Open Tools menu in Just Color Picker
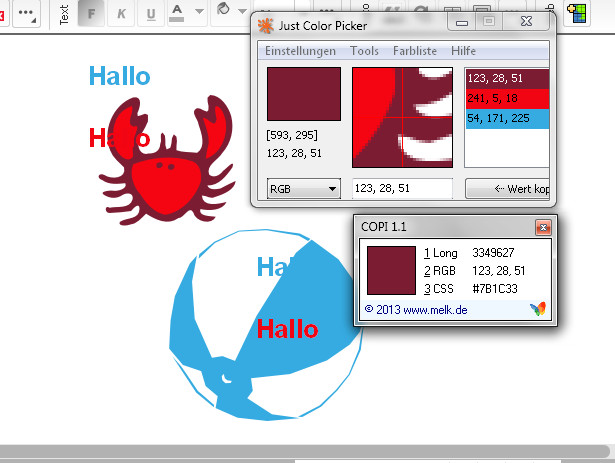Viewport: 615px width, 463px height. click(x=364, y=51)
